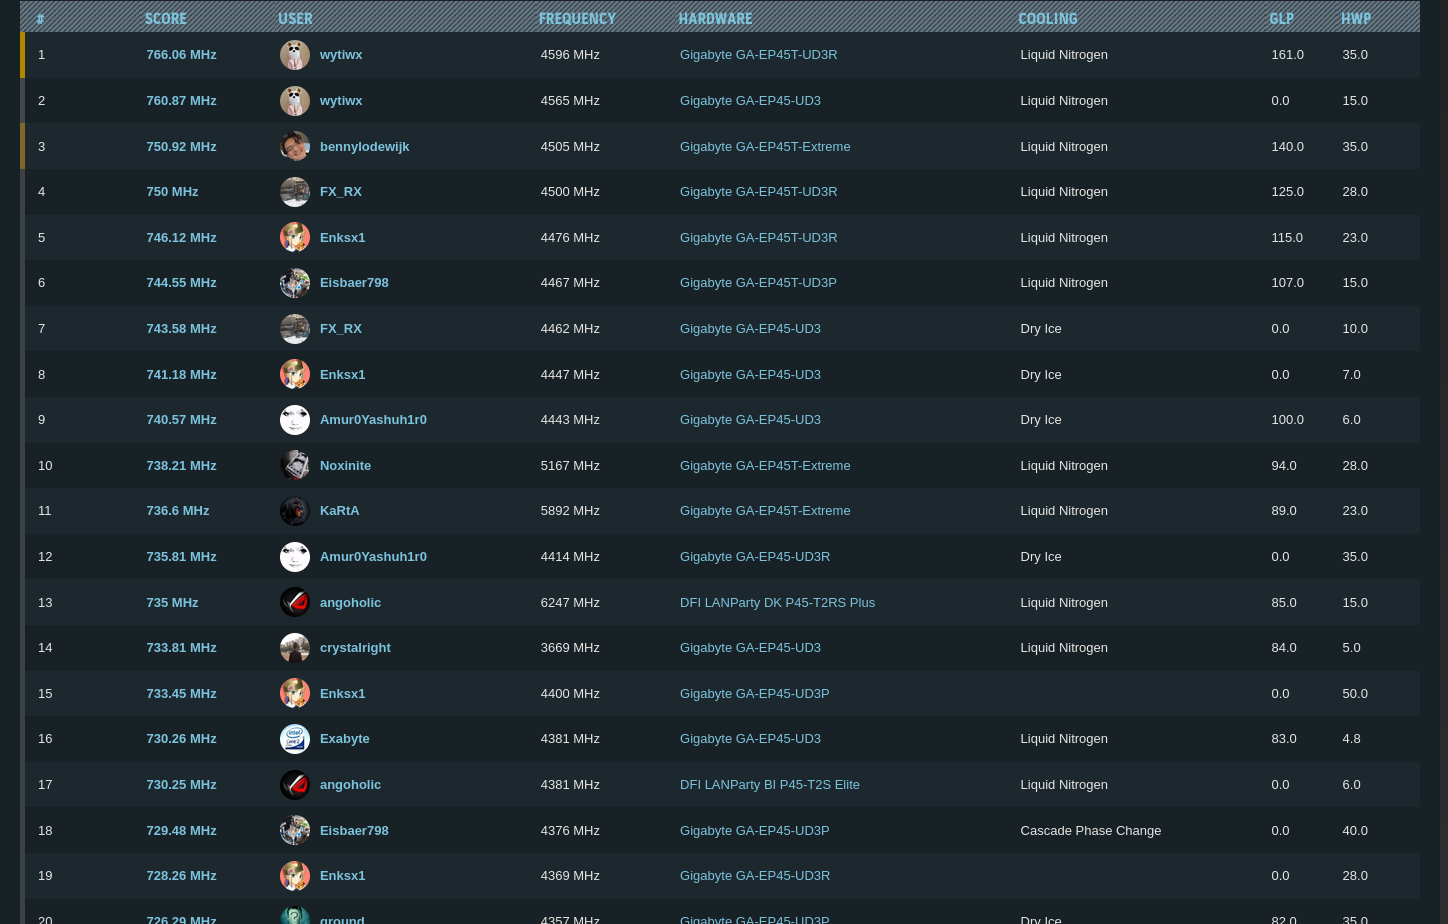
Task: Click Amur0Yashuh1r0's avatar in the rank 12 row
Action: point(295,557)
